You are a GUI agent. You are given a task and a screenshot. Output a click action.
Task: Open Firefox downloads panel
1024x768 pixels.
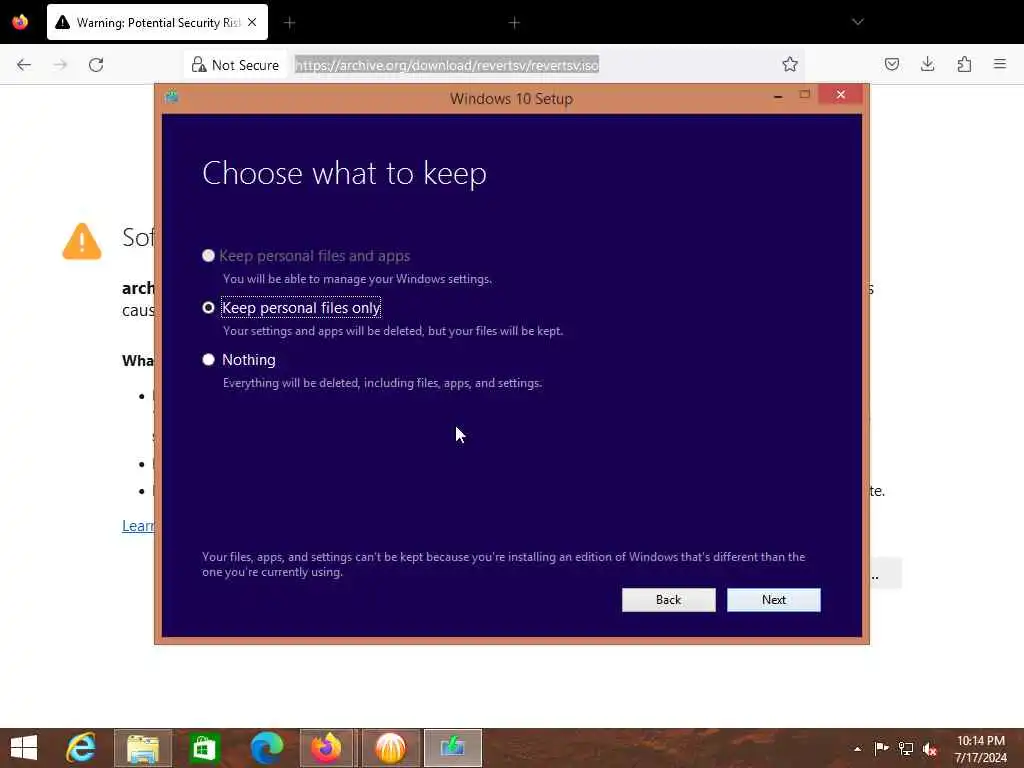[927, 64]
